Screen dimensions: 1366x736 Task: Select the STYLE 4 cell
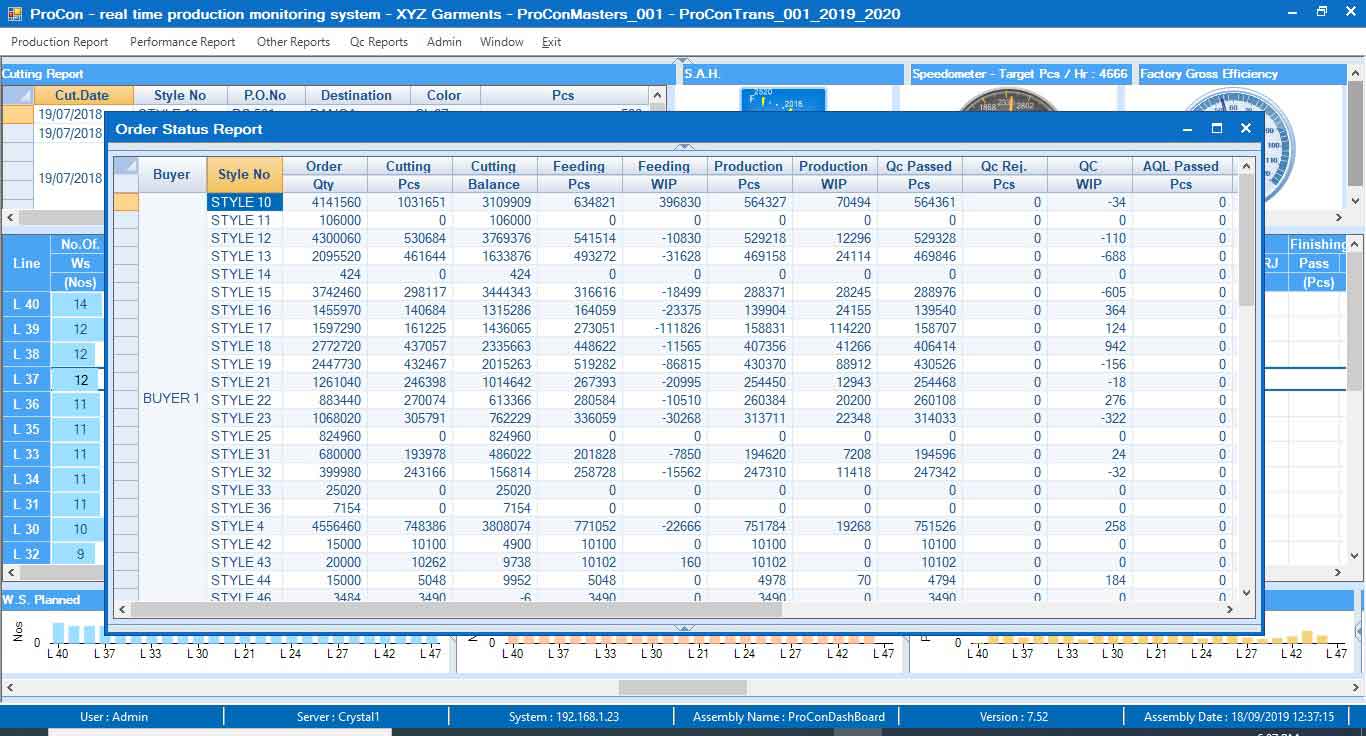[245, 526]
